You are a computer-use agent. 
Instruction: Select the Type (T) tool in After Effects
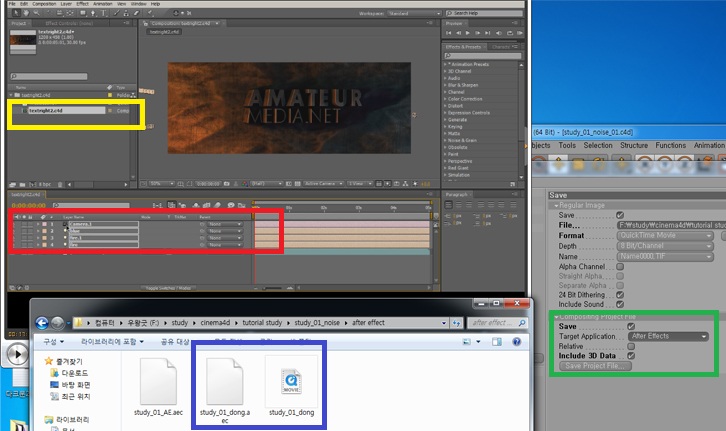point(103,13)
